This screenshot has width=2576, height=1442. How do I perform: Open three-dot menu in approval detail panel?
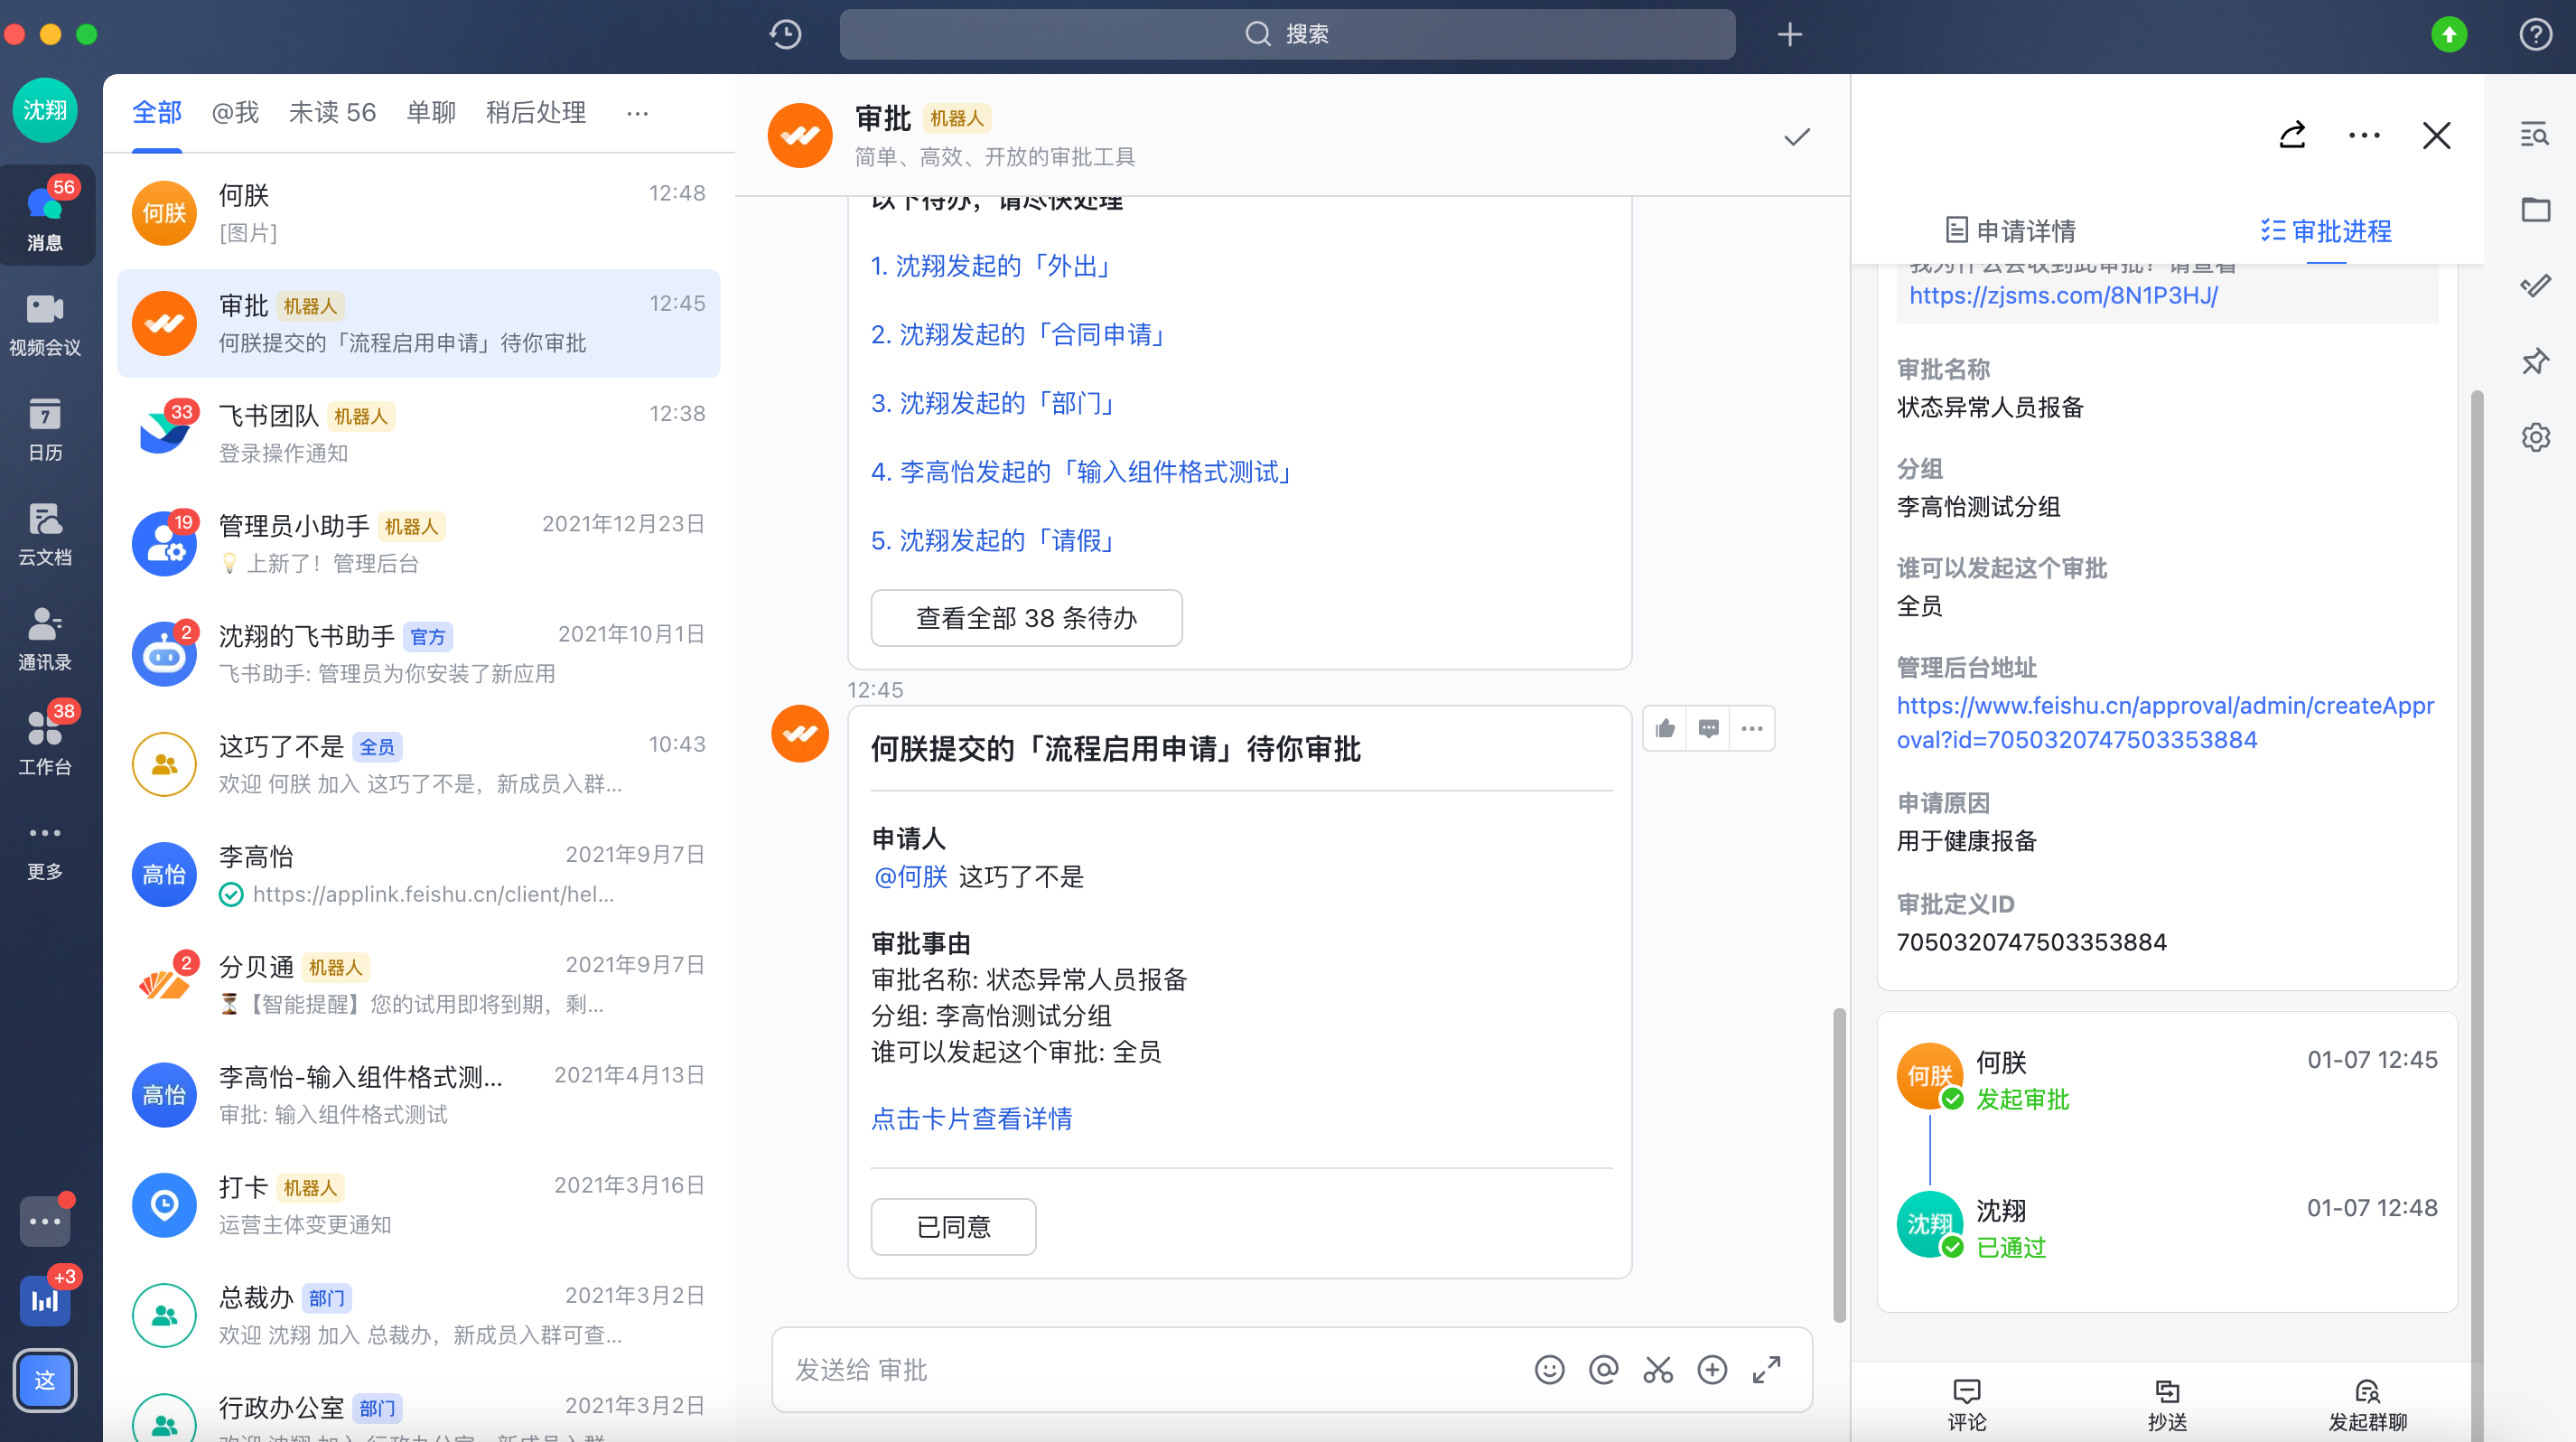2364,135
